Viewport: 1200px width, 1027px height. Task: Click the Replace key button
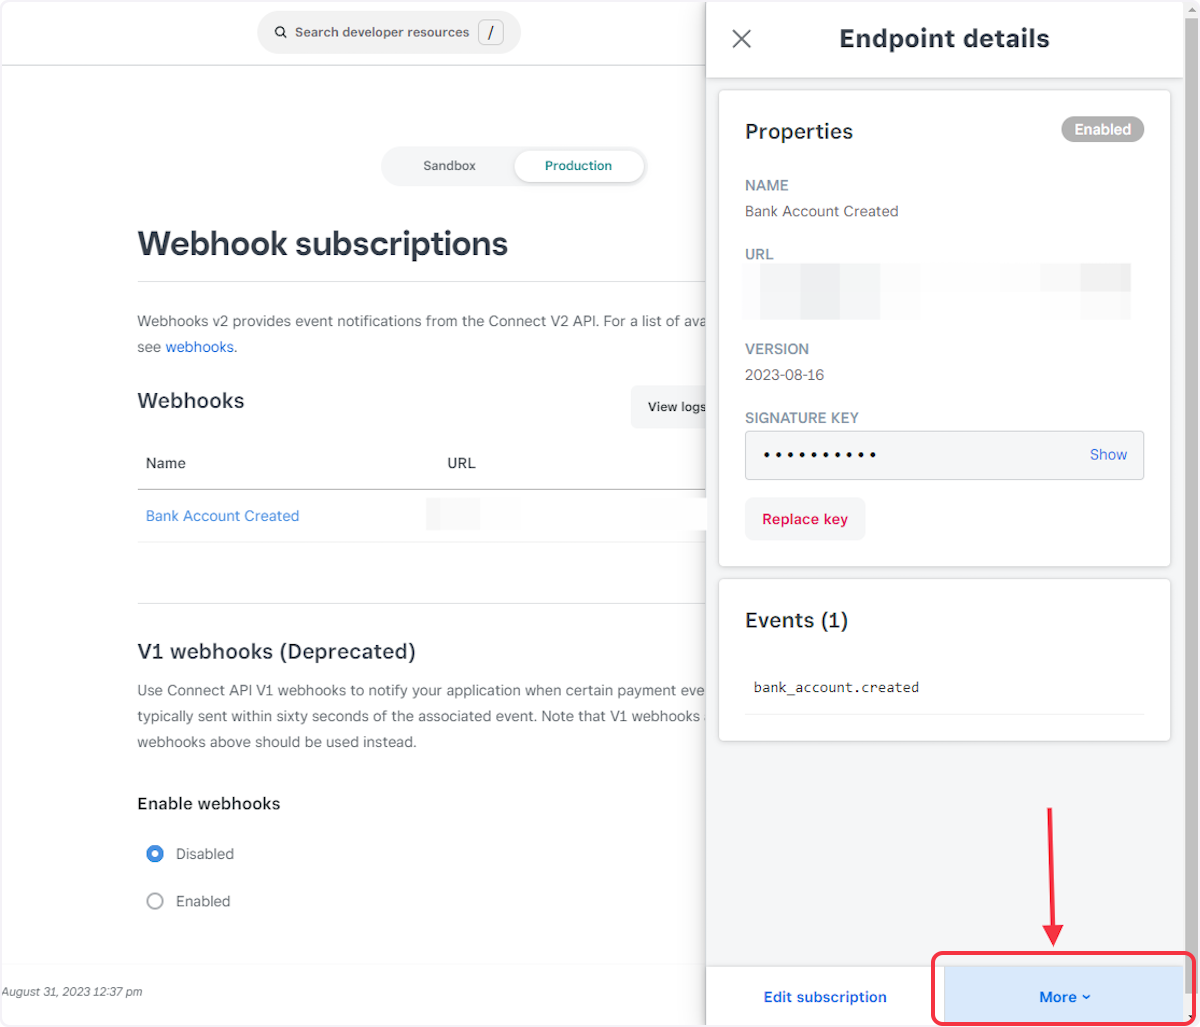click(804, 520)
